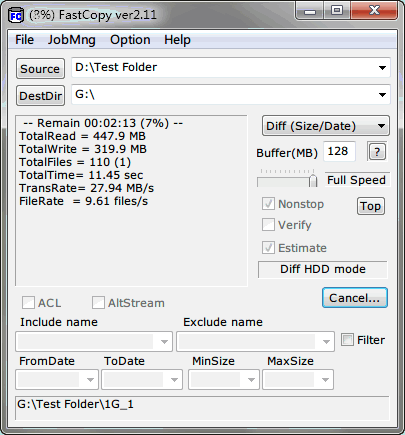The width and height of the screenshot is (405, 435).
Task: Click the Buffer(MB) input field
Action: coord(339,151)
